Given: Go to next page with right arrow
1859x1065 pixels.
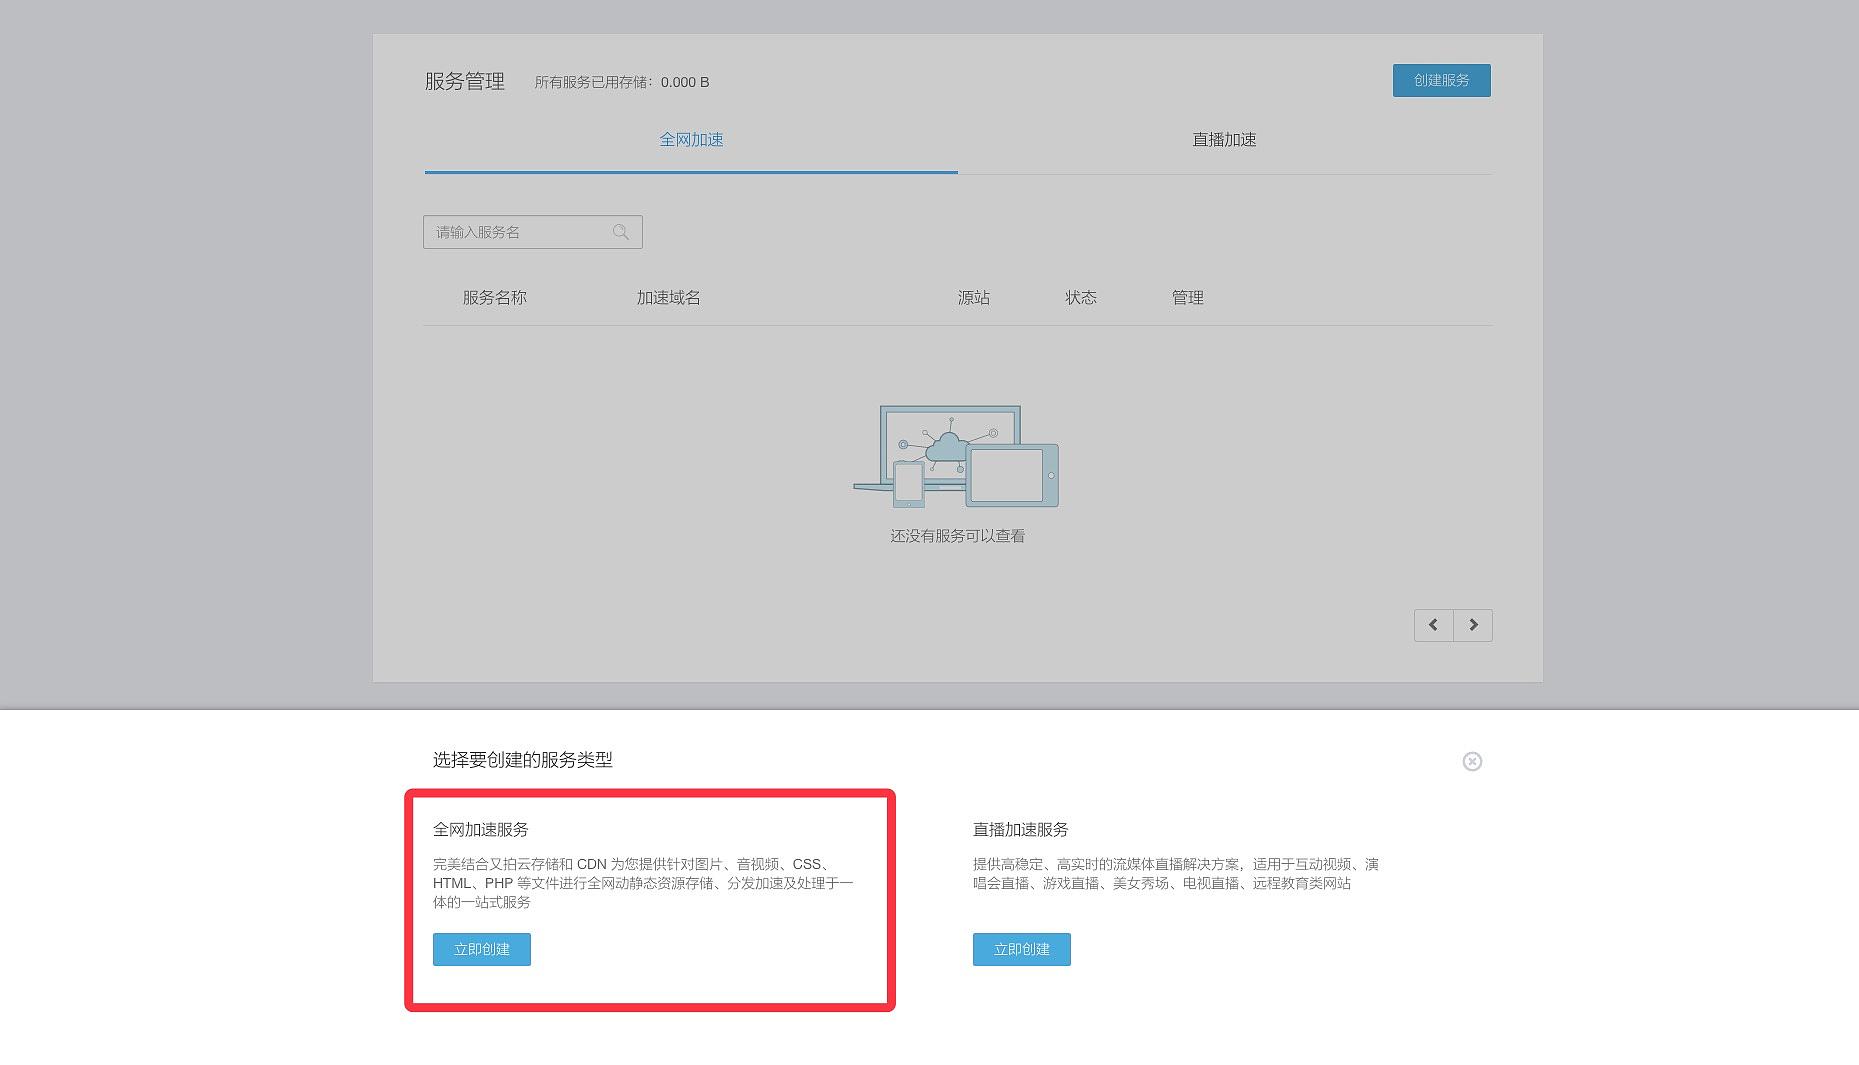Looking at the screenshot, I should [x=1473, y=625].
